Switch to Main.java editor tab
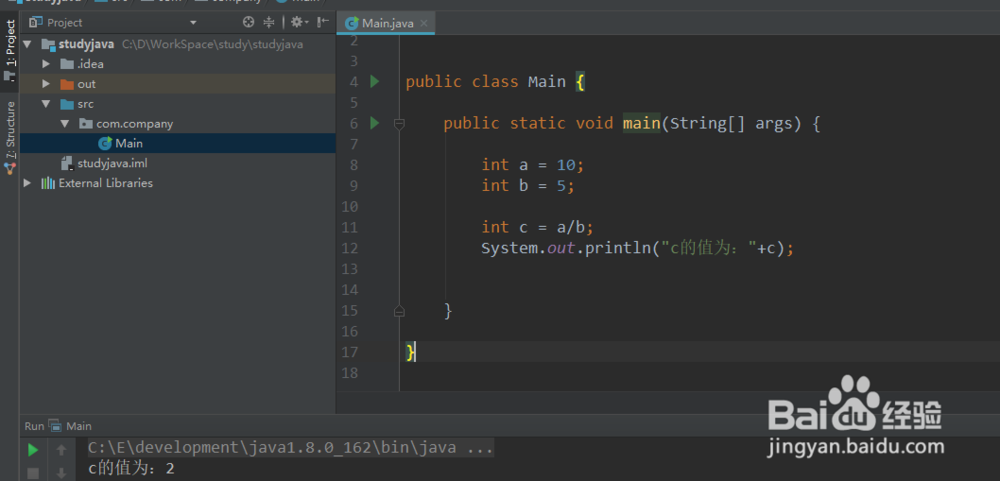Viewport: 1000px width, 481px height. 387,24
